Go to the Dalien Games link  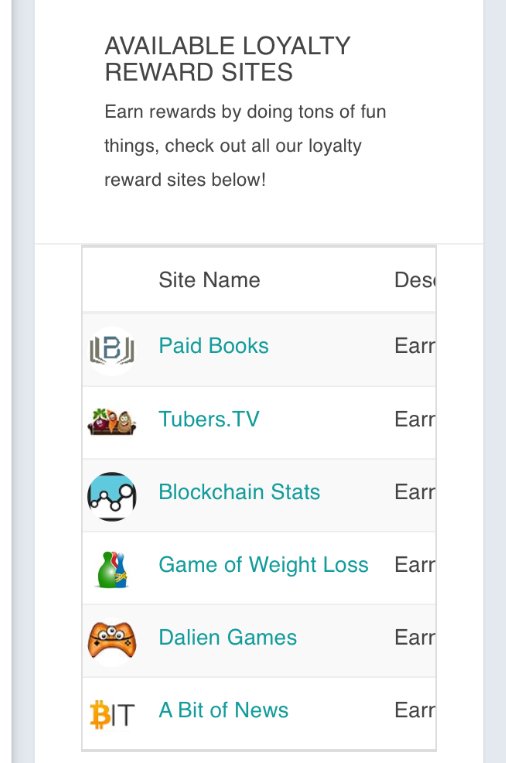(x=228, y=637)
